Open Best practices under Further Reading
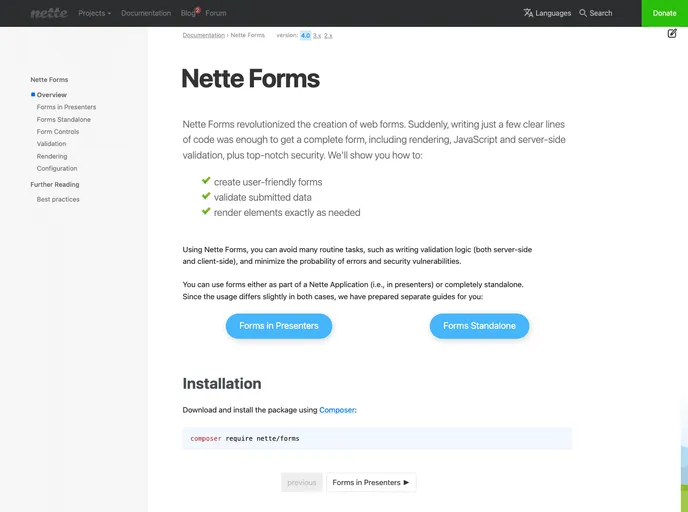Image resolution: width=688 pixels, height=512 pixels. coord(58,199)
